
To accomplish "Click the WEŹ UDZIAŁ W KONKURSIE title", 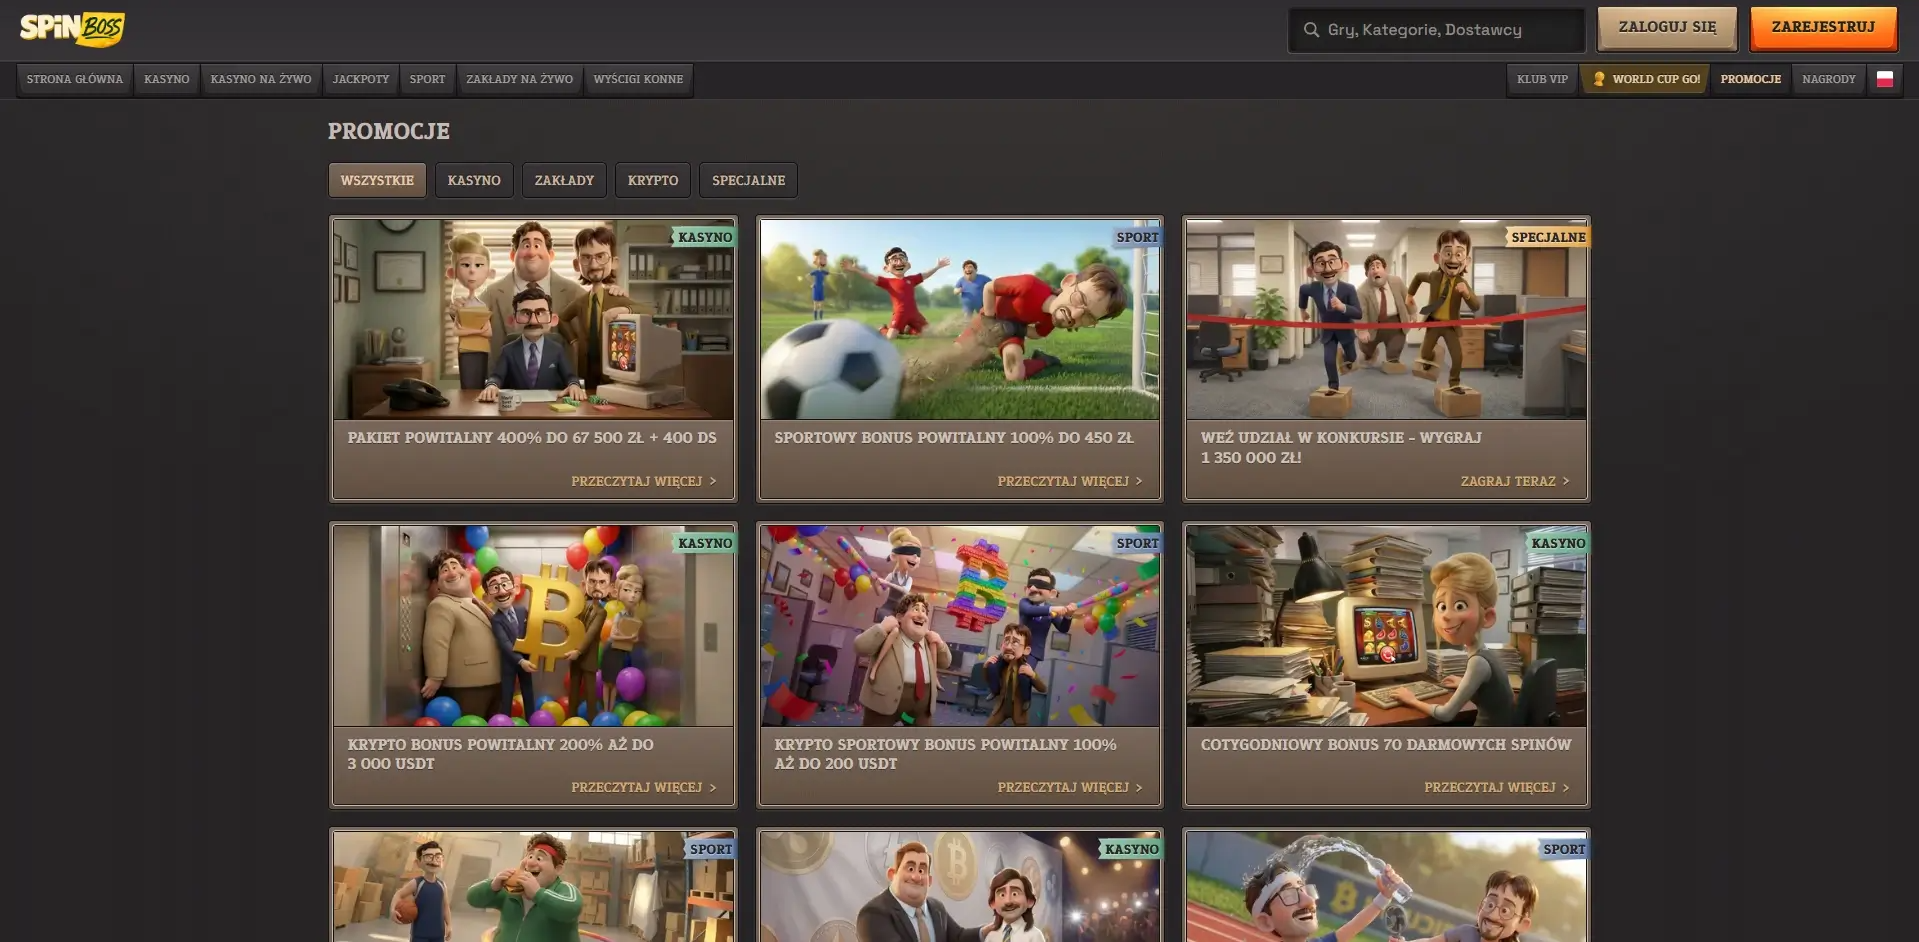I will click(1341, 447).
